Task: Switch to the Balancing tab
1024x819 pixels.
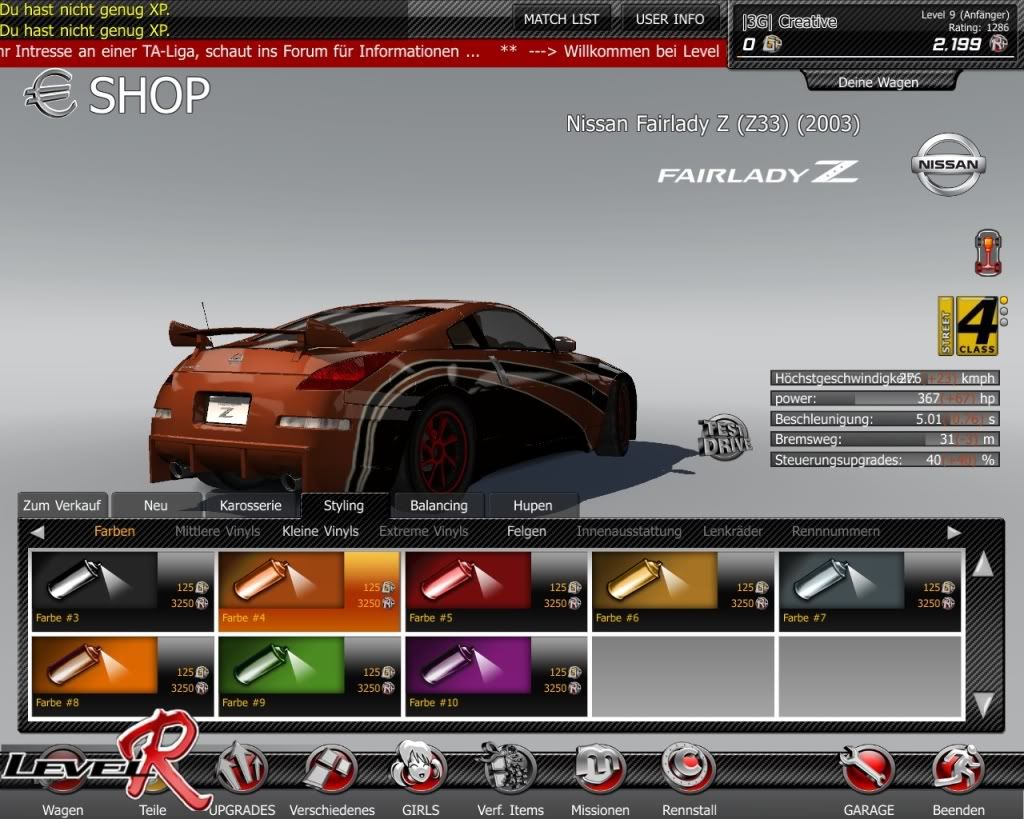Action: click(438, 505)
